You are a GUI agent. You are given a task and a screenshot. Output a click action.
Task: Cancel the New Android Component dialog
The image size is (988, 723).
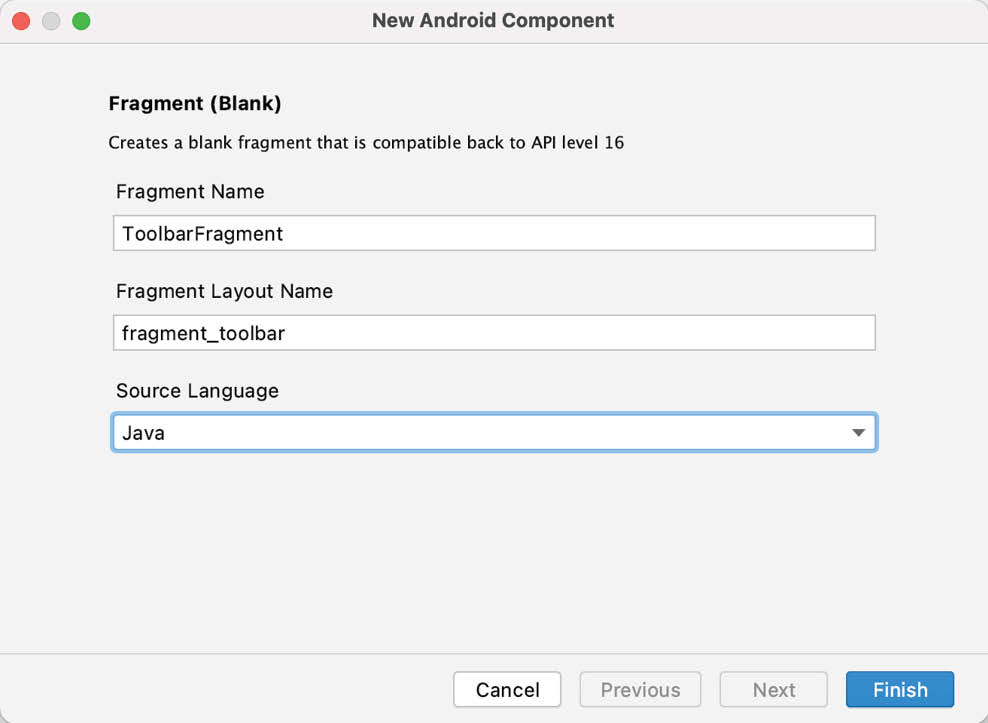coord(507,690)
